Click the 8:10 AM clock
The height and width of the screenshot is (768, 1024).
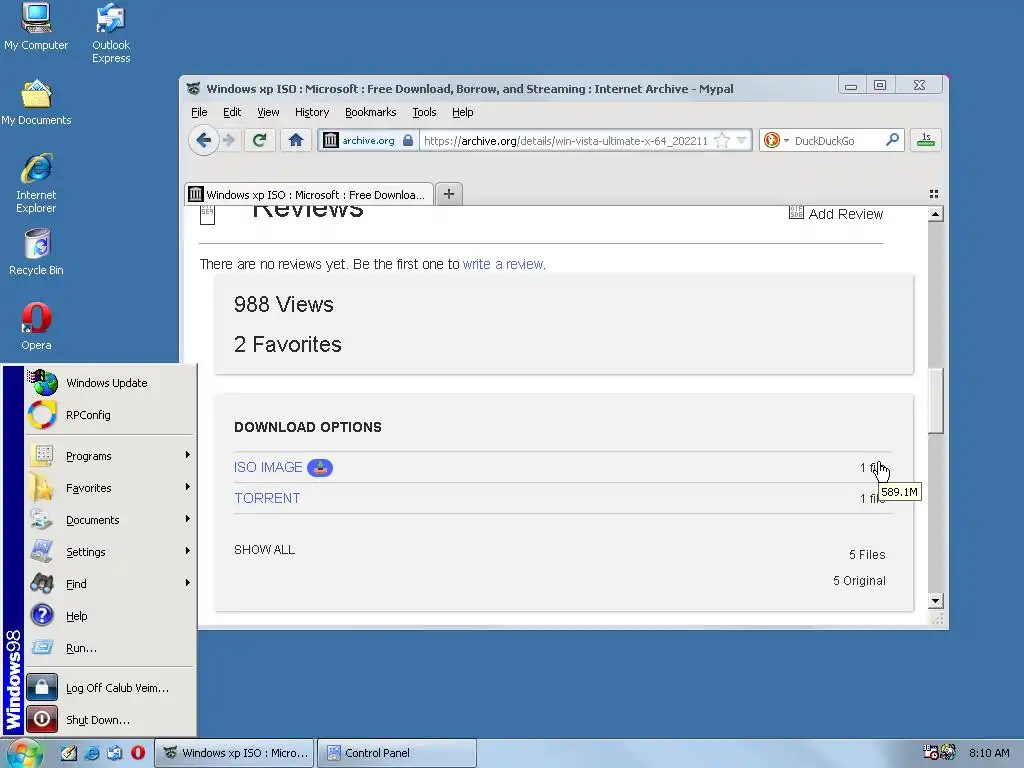989,753
